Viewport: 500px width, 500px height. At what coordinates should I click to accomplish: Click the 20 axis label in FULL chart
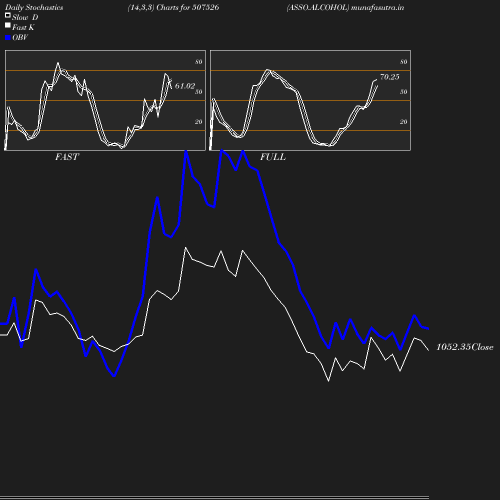404,122
